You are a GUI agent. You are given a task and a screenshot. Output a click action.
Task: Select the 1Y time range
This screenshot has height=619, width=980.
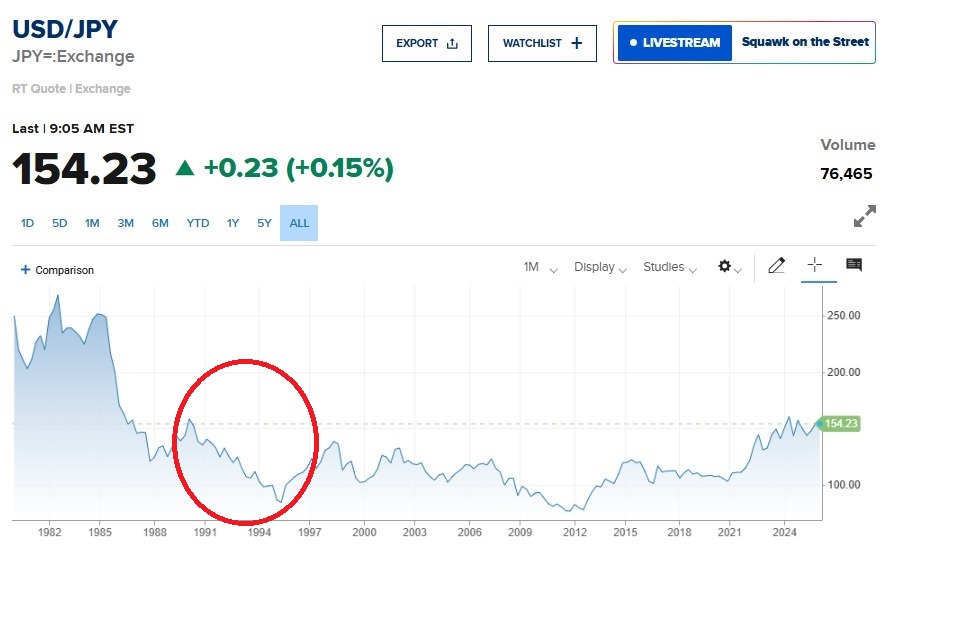233,223
